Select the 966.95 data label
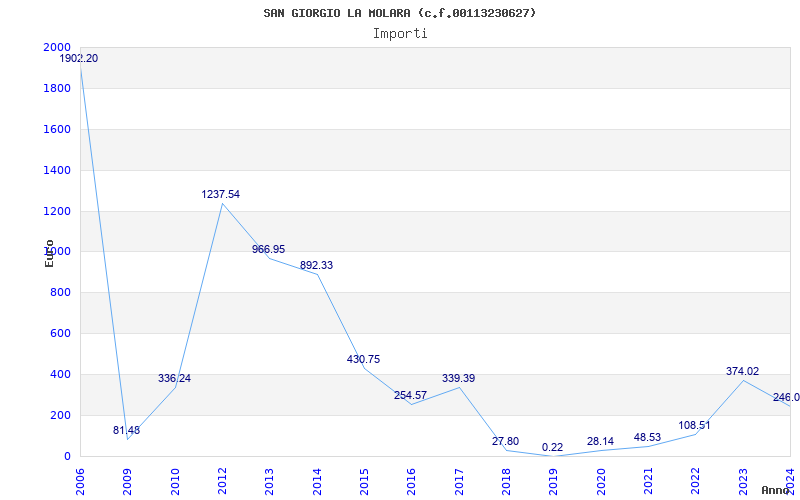800x500 pixels. [268, 249]
